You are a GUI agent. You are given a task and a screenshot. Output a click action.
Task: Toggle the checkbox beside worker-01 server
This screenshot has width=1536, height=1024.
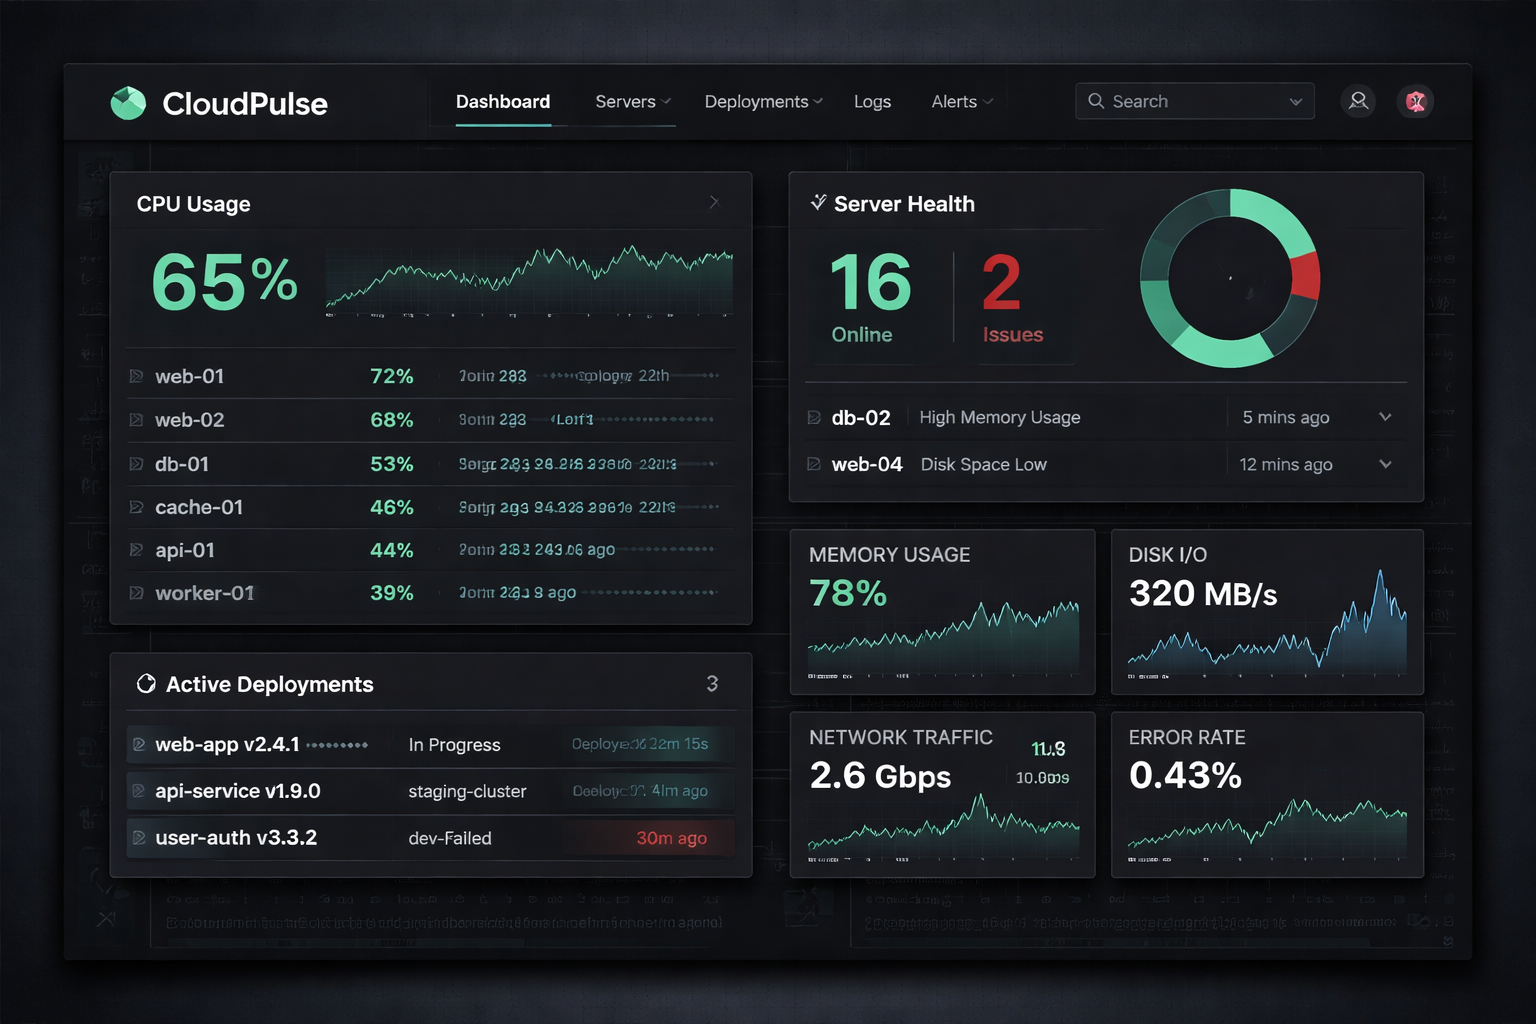pos(137,594)
